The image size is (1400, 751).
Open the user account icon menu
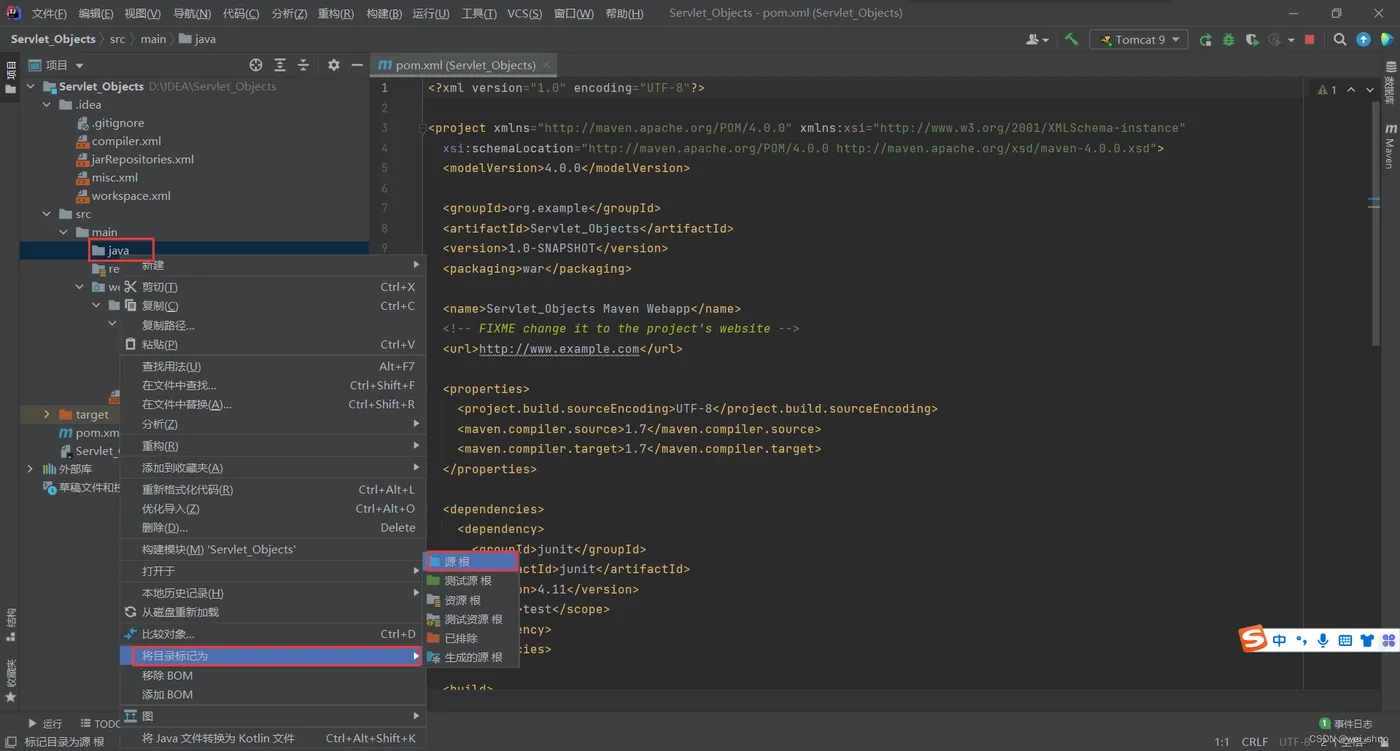point(1037,40)
